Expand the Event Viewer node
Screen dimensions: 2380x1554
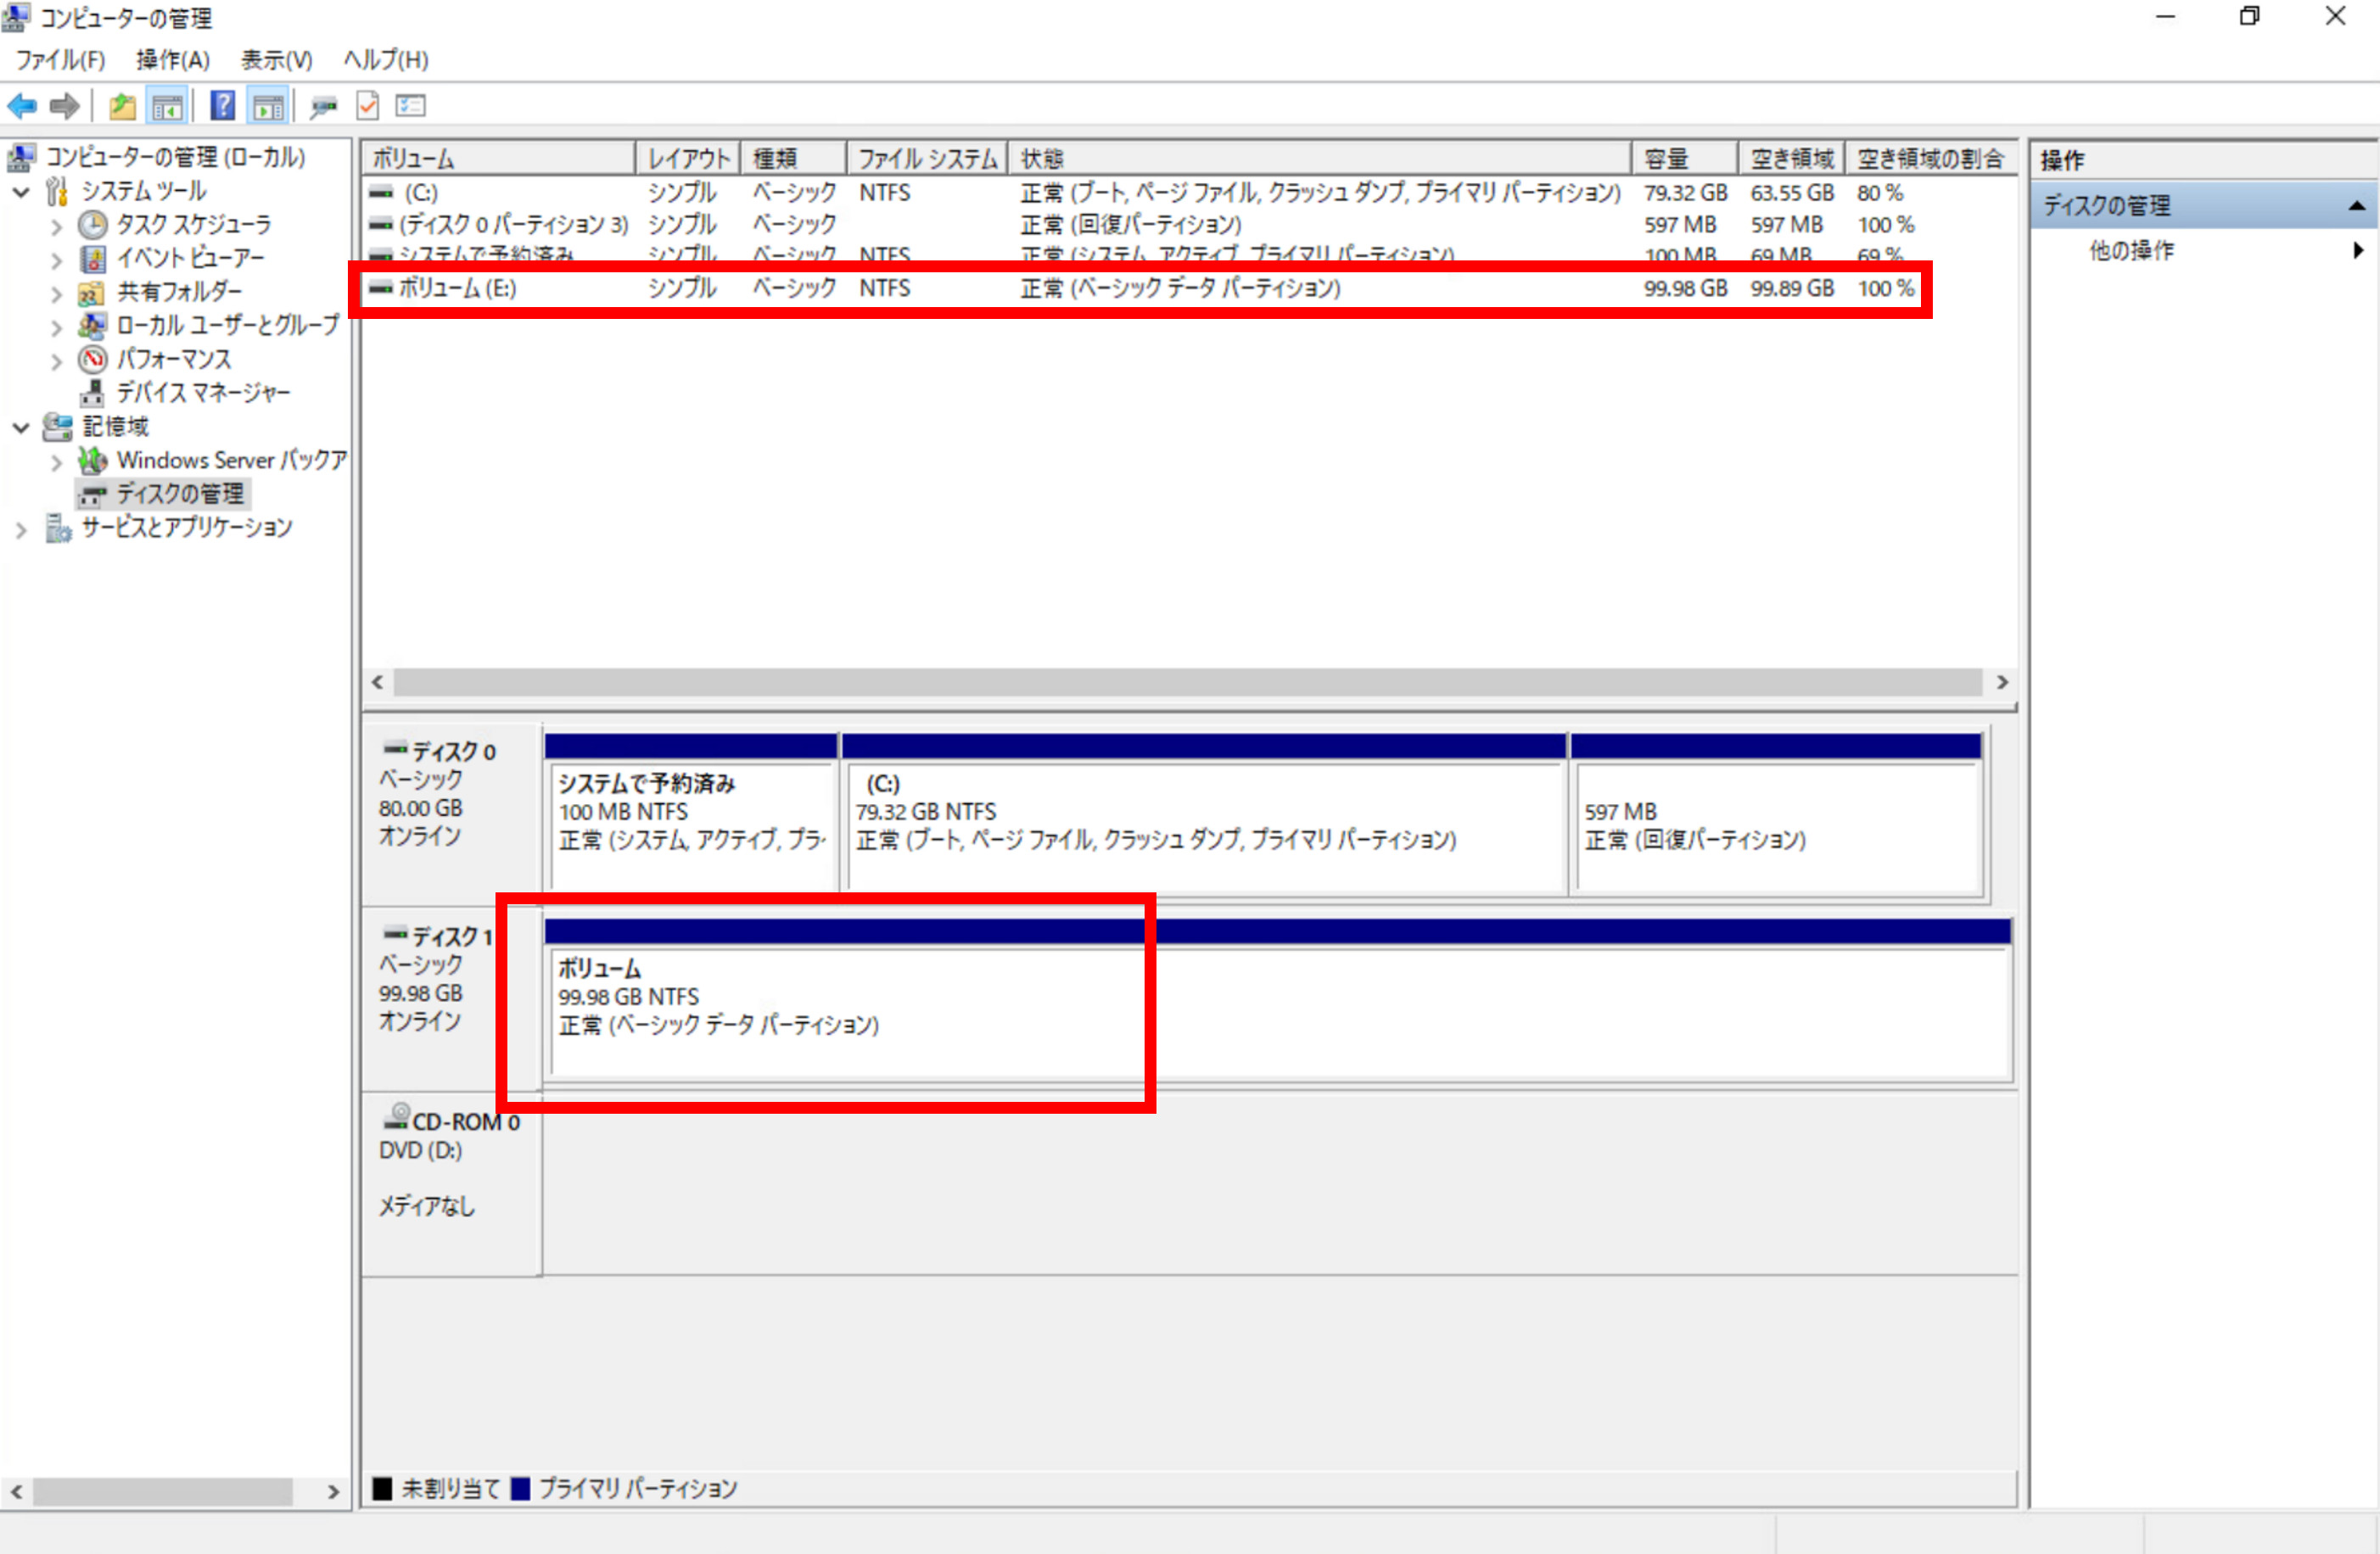coord(56,261)
